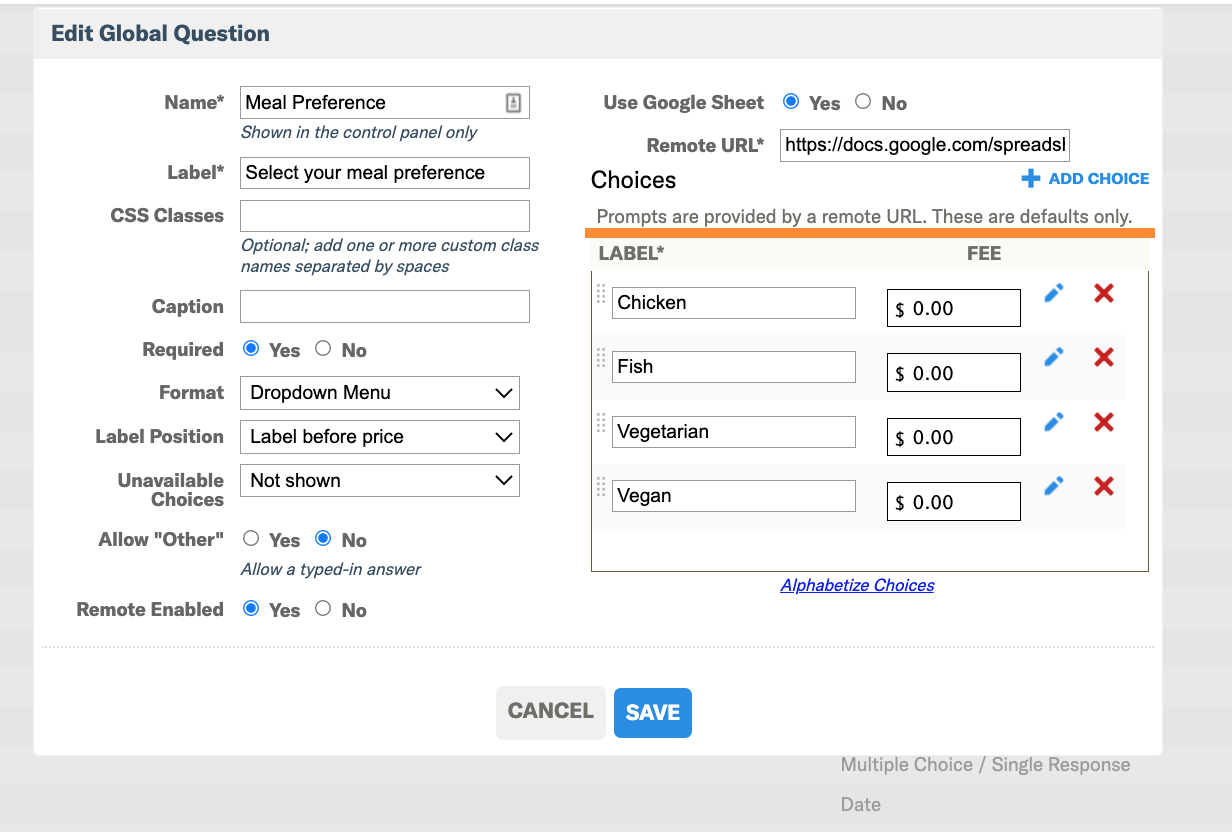Delete the Fish choice with red X

coord(1104,357)
